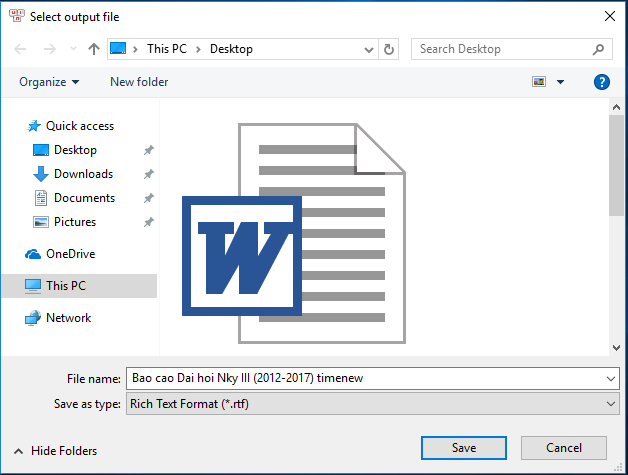Select Quick access in navigation pane

pos(70,126)
